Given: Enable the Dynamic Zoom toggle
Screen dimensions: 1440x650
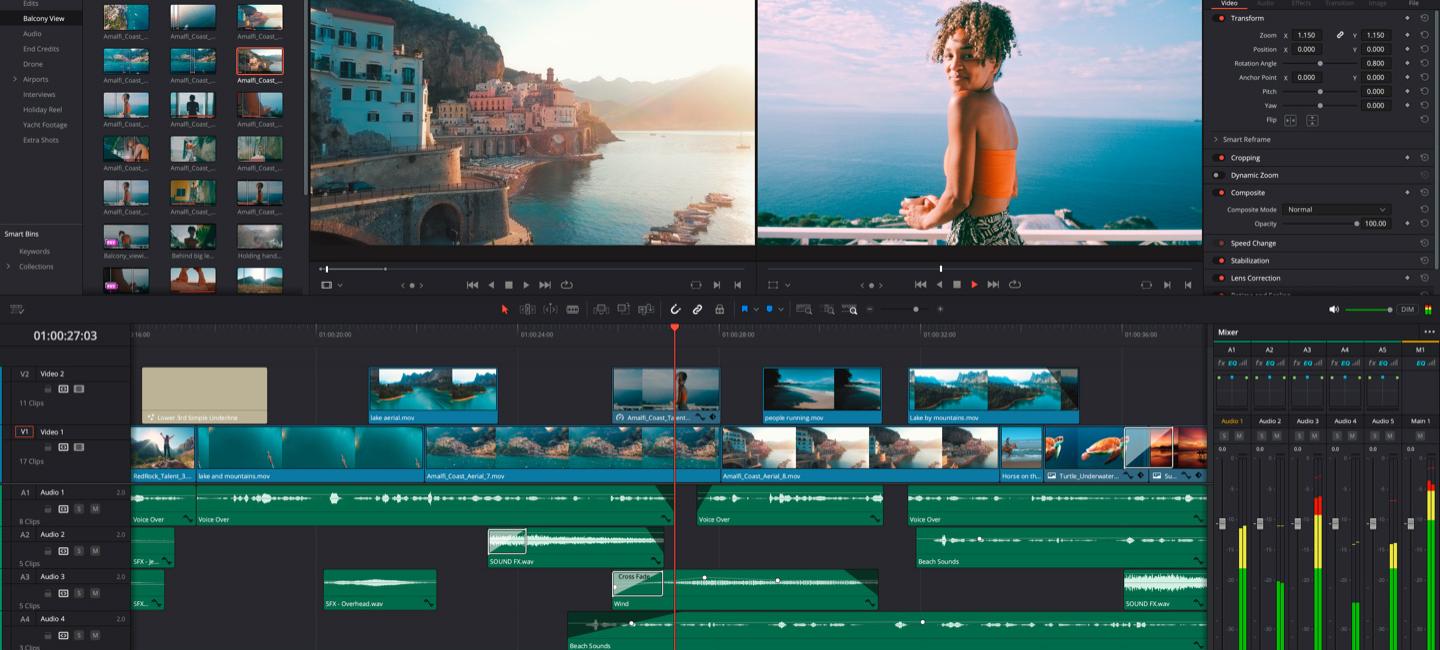Looking at the screenshot, I should (x=1218, y=175).
